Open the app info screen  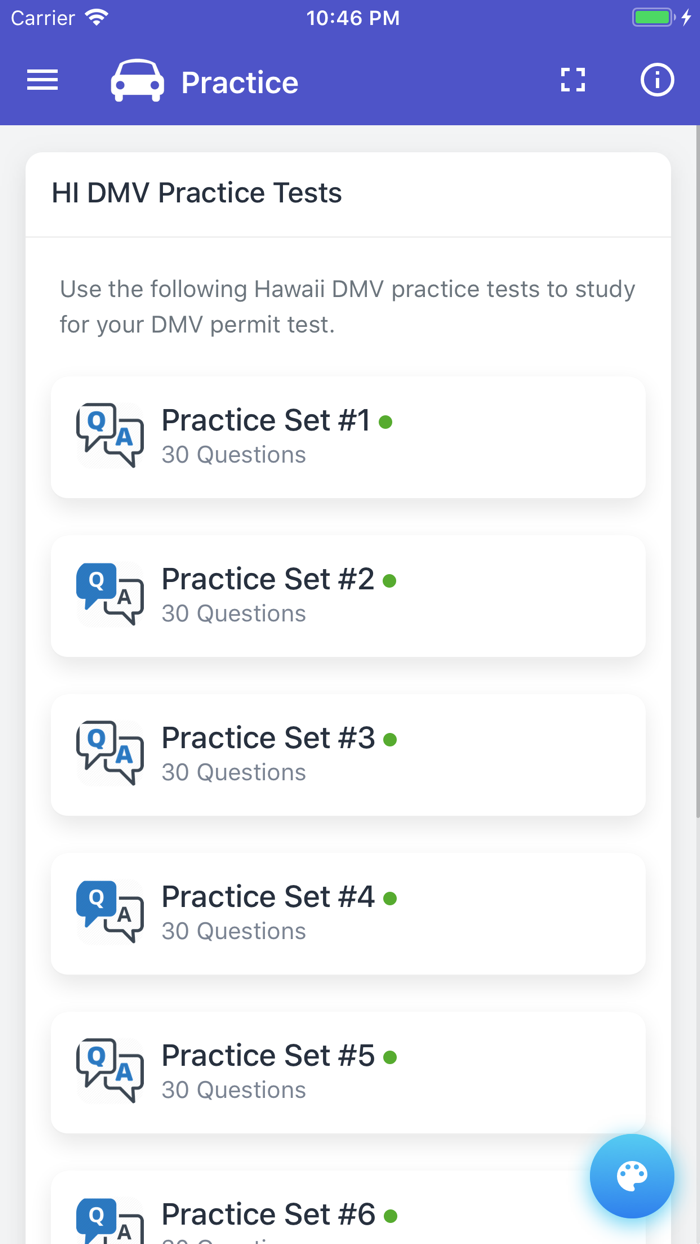point(657,80)
